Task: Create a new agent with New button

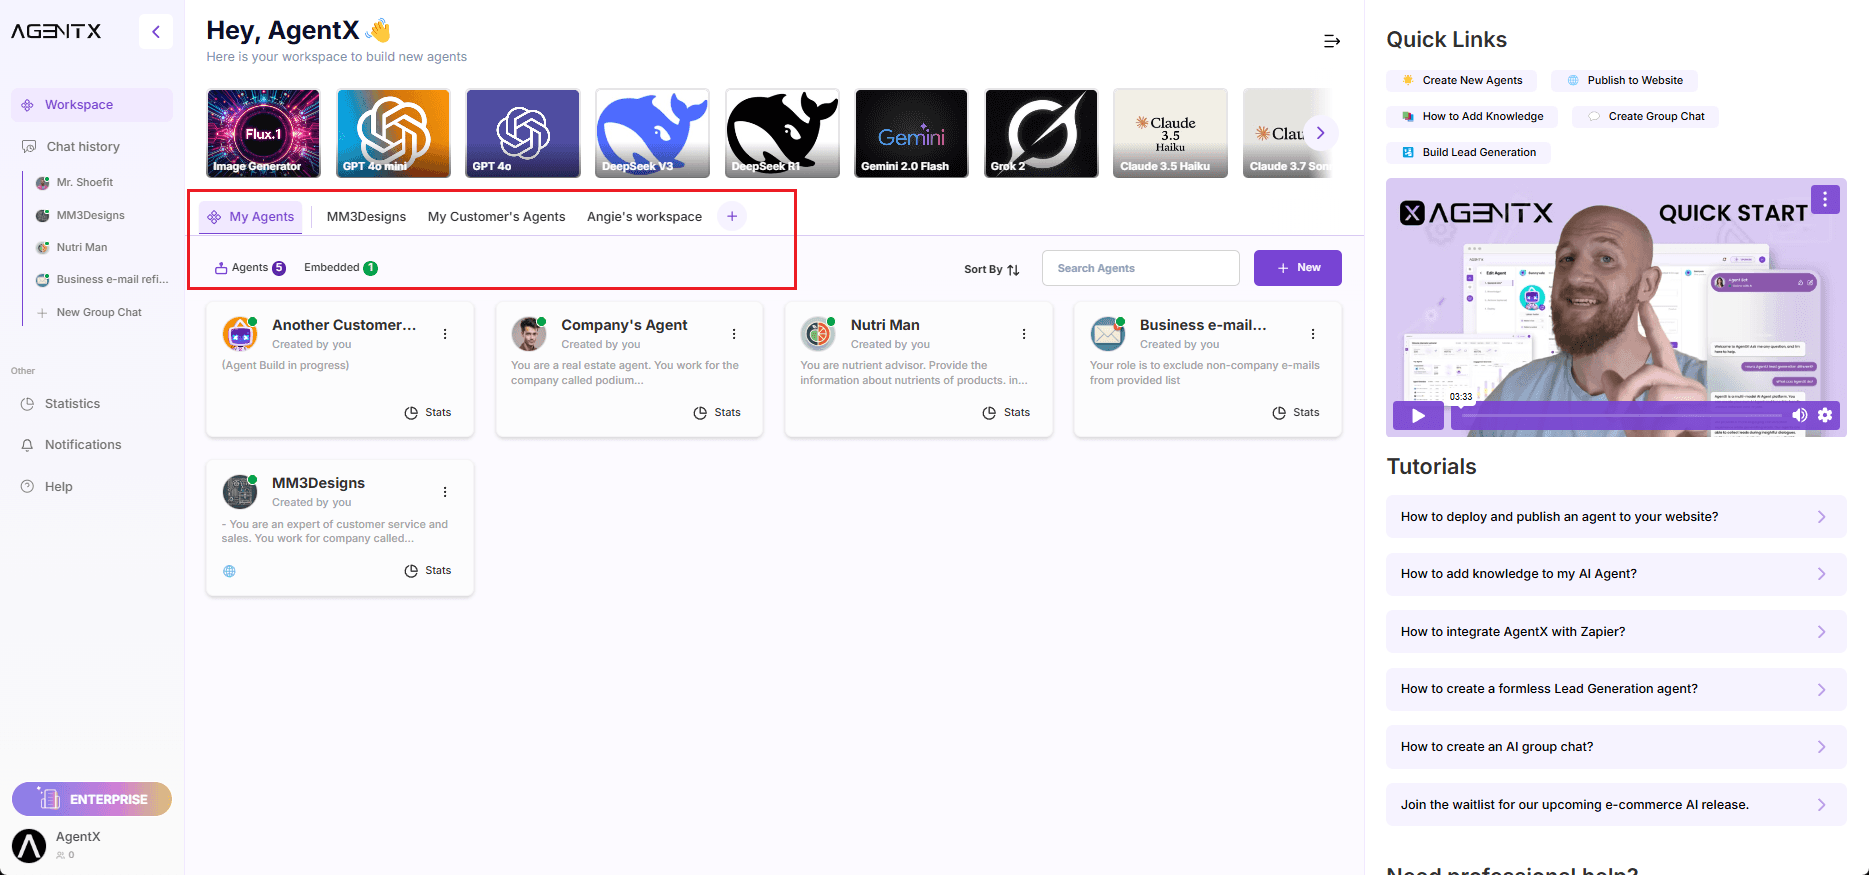Action: (x=1298, y=268)
